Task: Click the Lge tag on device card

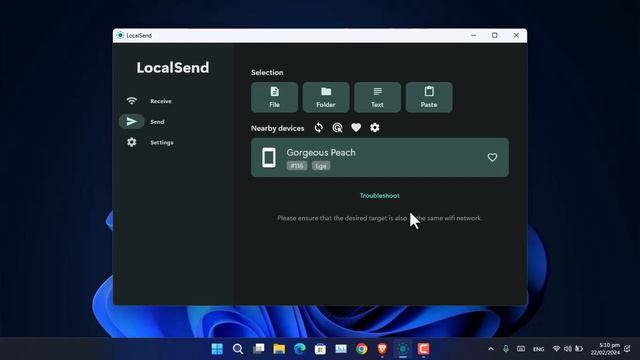Action: point(321,166)
